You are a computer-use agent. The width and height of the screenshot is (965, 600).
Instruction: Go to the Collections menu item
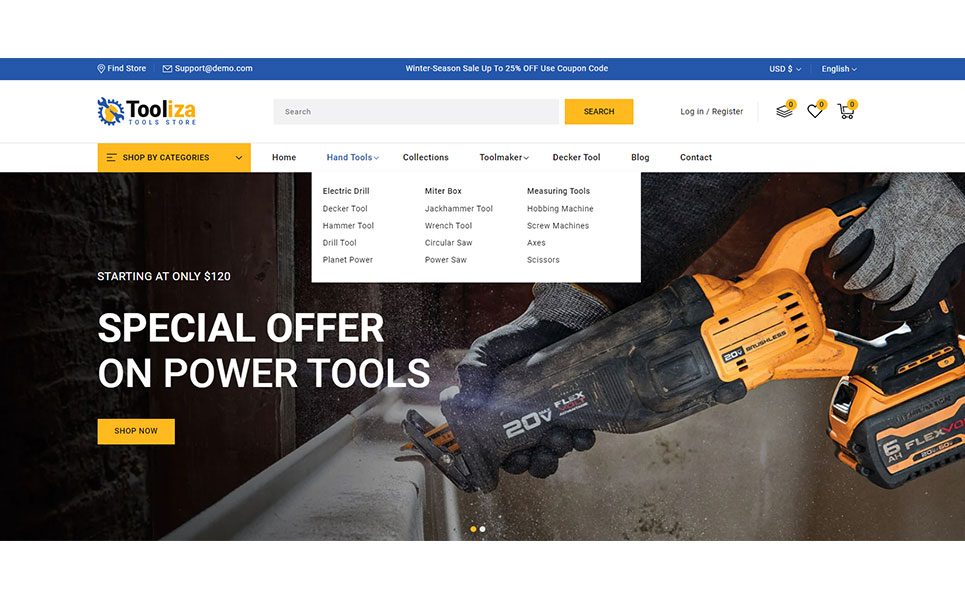(426, 158)
